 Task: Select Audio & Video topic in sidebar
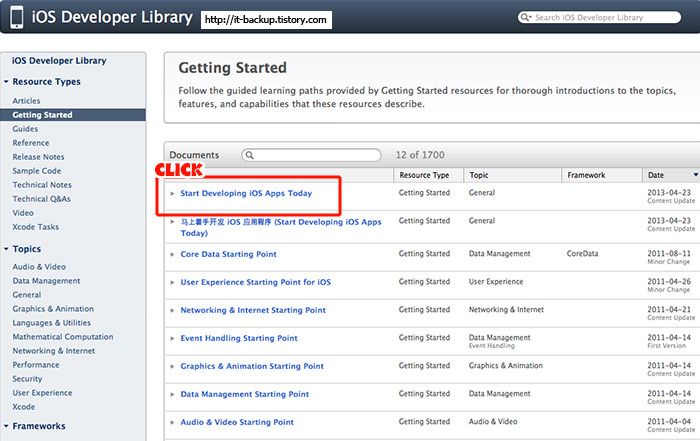[39, 266]
